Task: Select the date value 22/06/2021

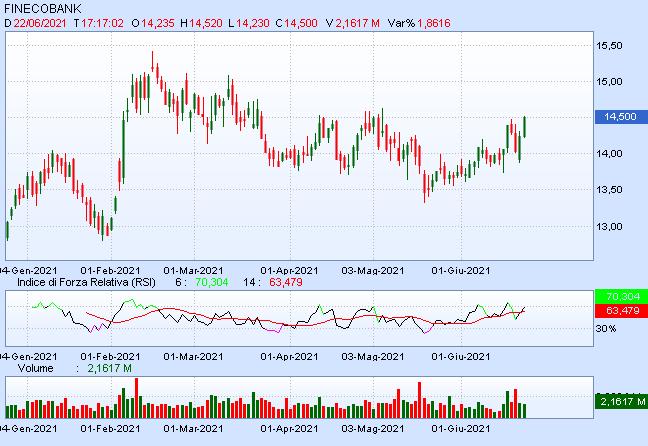Action: (40, 23)
